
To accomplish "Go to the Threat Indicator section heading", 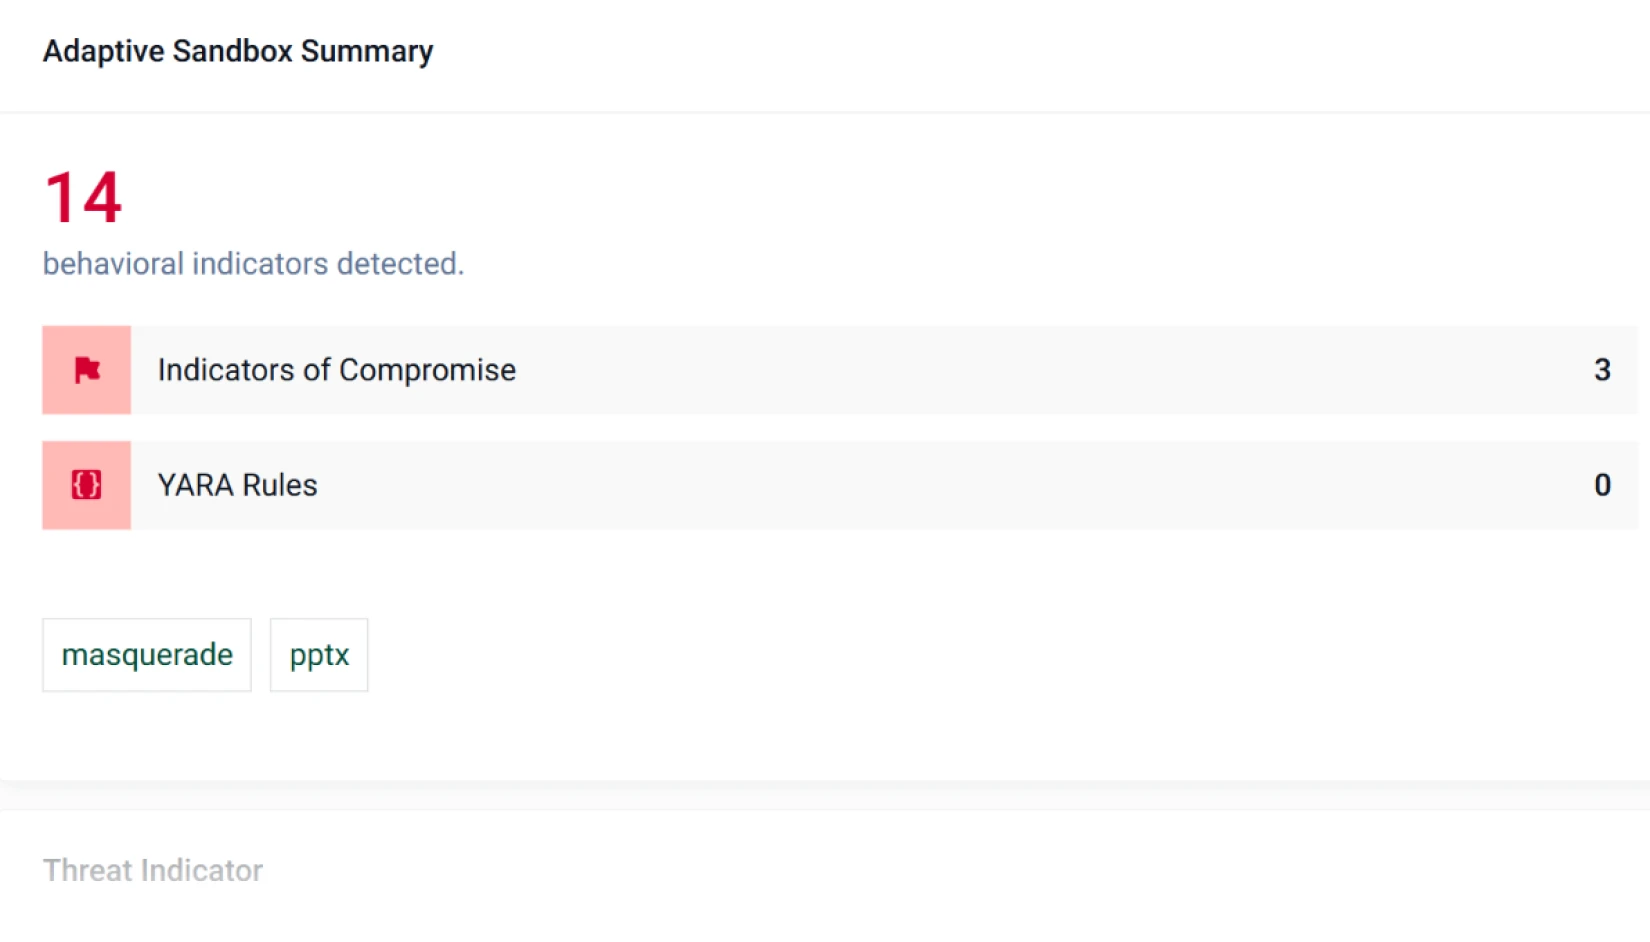I will click(153, 870).
